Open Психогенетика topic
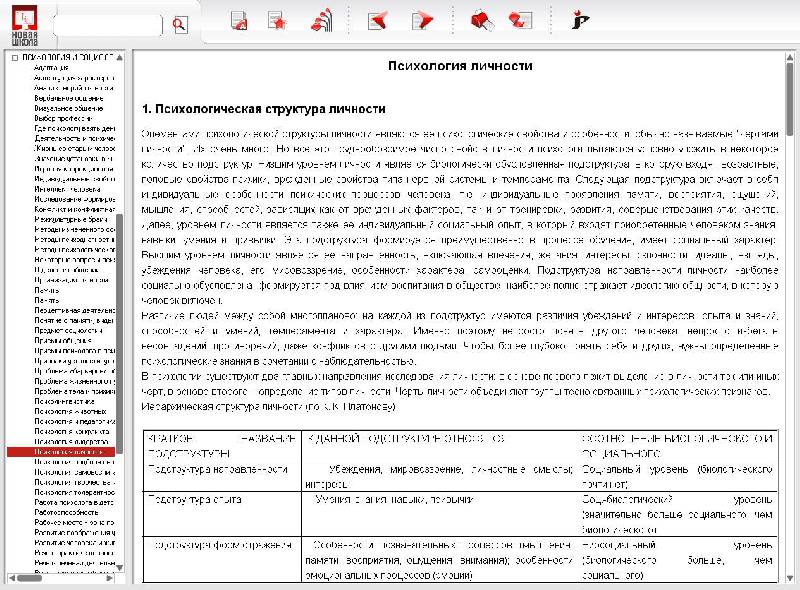The height and width of the screenshot is (590, 800). pos(64,401)
